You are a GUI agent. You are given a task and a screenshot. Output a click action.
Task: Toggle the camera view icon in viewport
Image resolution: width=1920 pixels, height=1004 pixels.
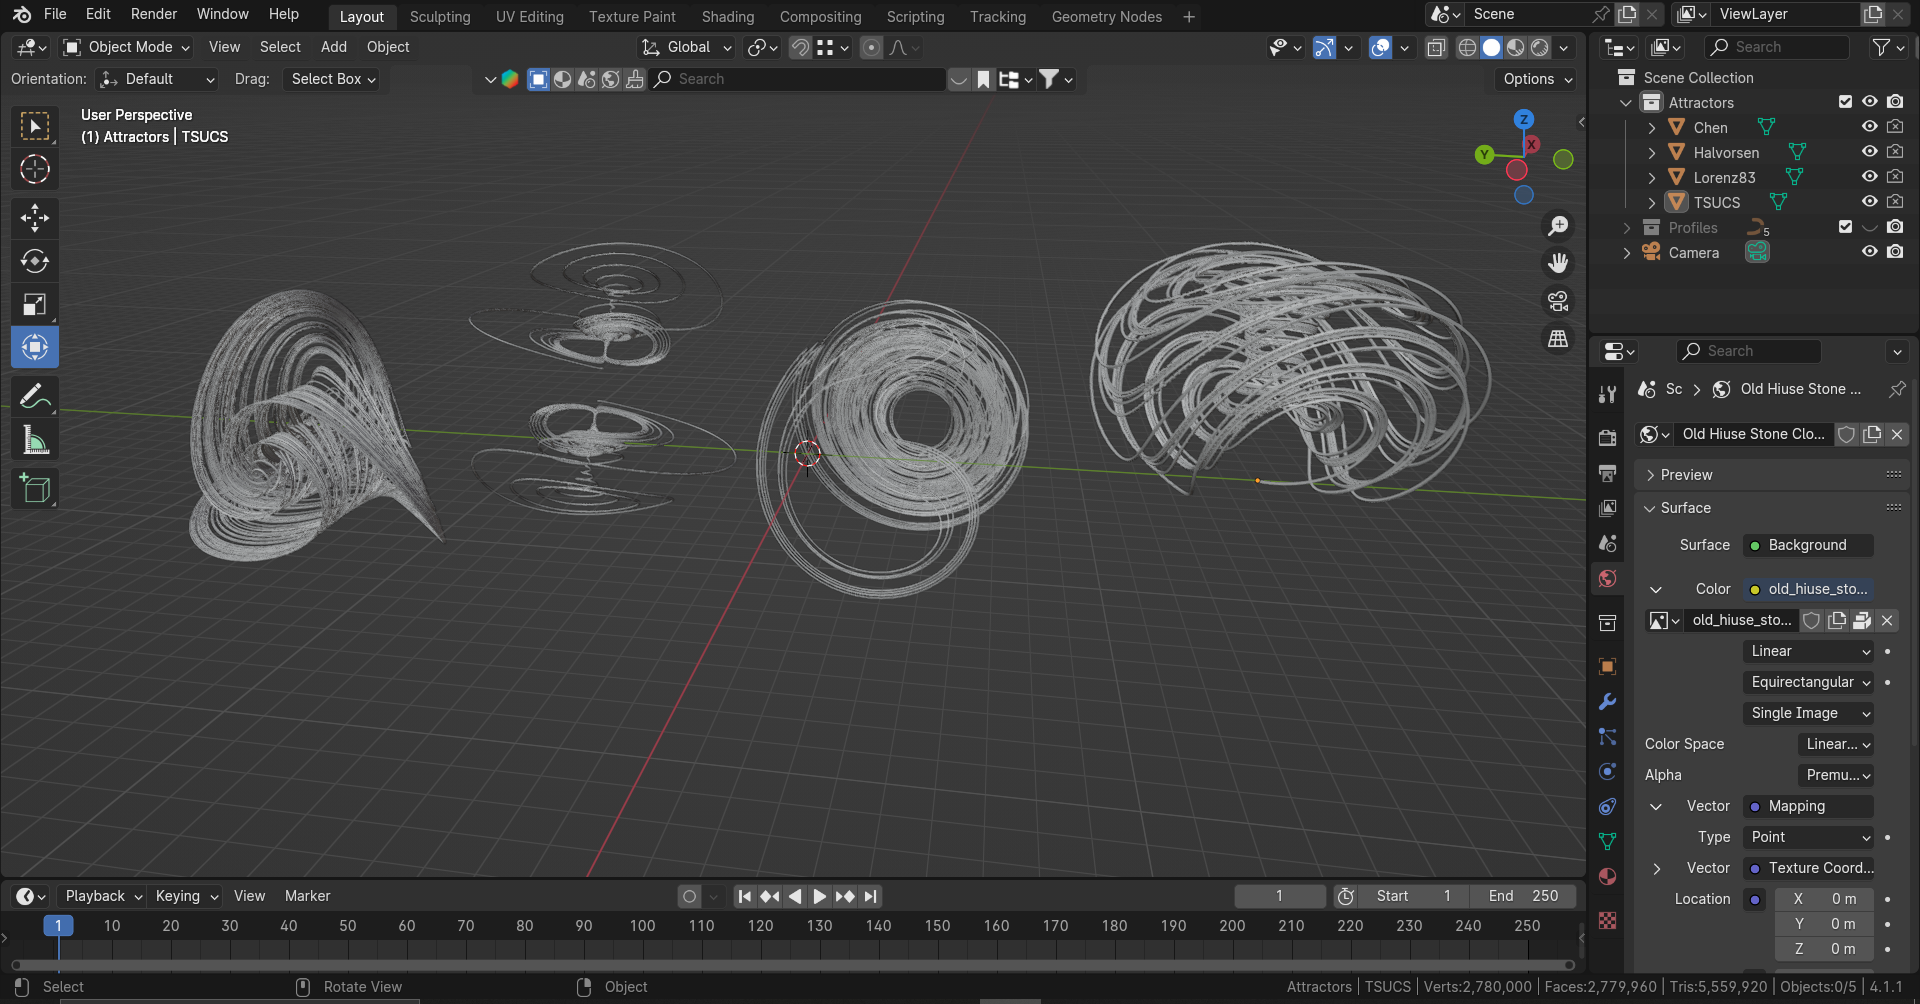(x=1558, y=301)
